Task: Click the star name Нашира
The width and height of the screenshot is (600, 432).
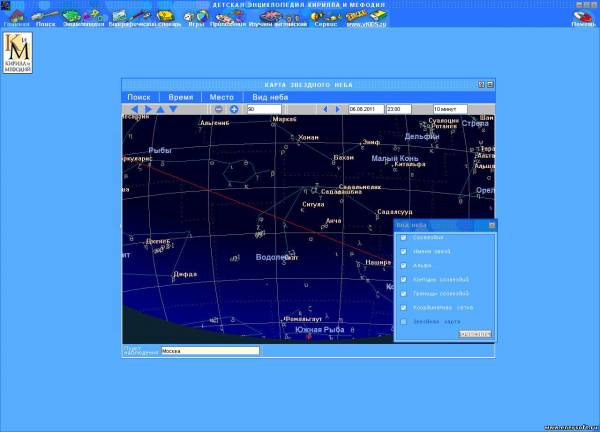Action: pos(378,262)
